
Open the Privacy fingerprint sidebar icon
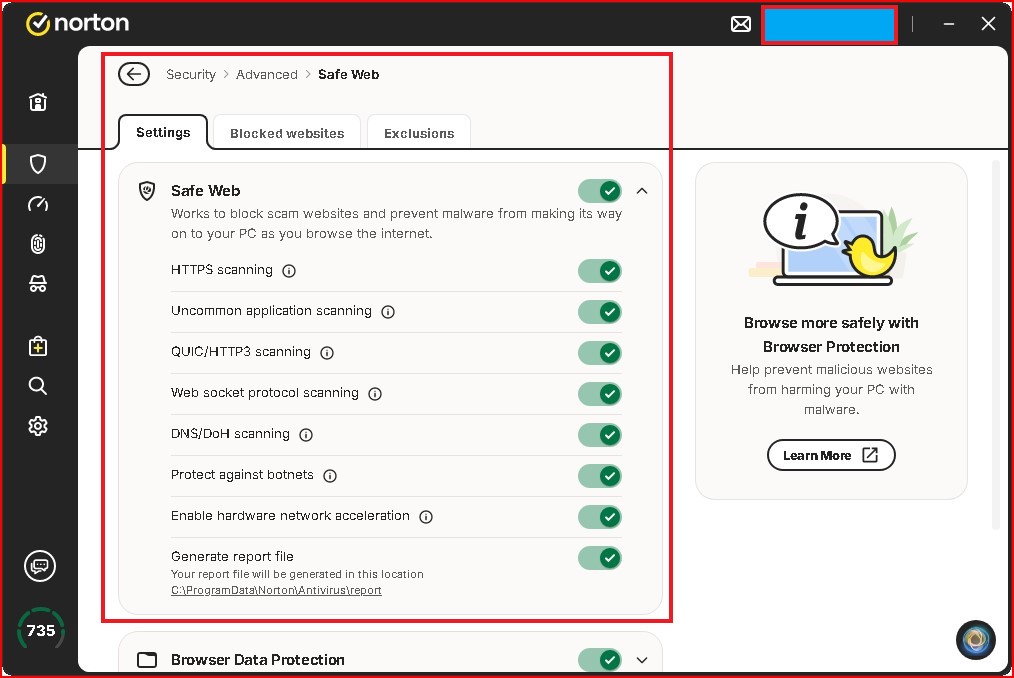pos(38,244)
